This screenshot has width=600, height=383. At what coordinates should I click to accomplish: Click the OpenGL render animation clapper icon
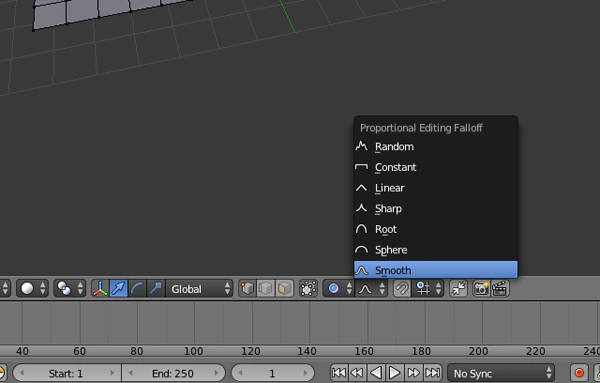pyautogui.click(x=500, y=288)
